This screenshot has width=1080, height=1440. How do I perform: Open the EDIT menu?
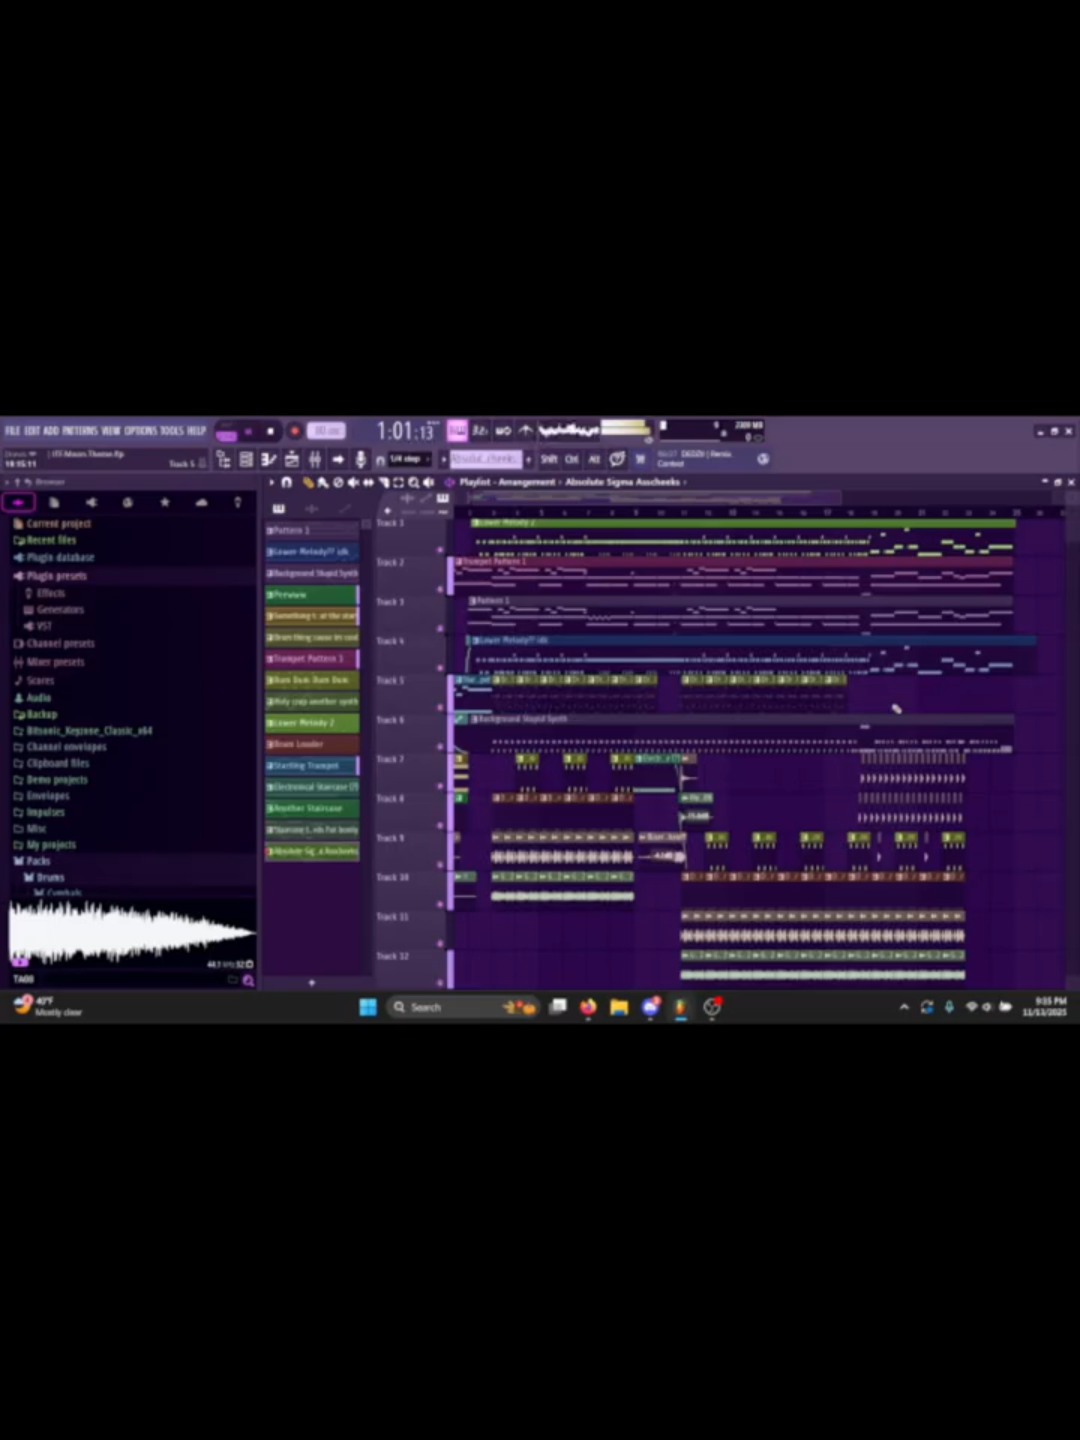(32, 431)
